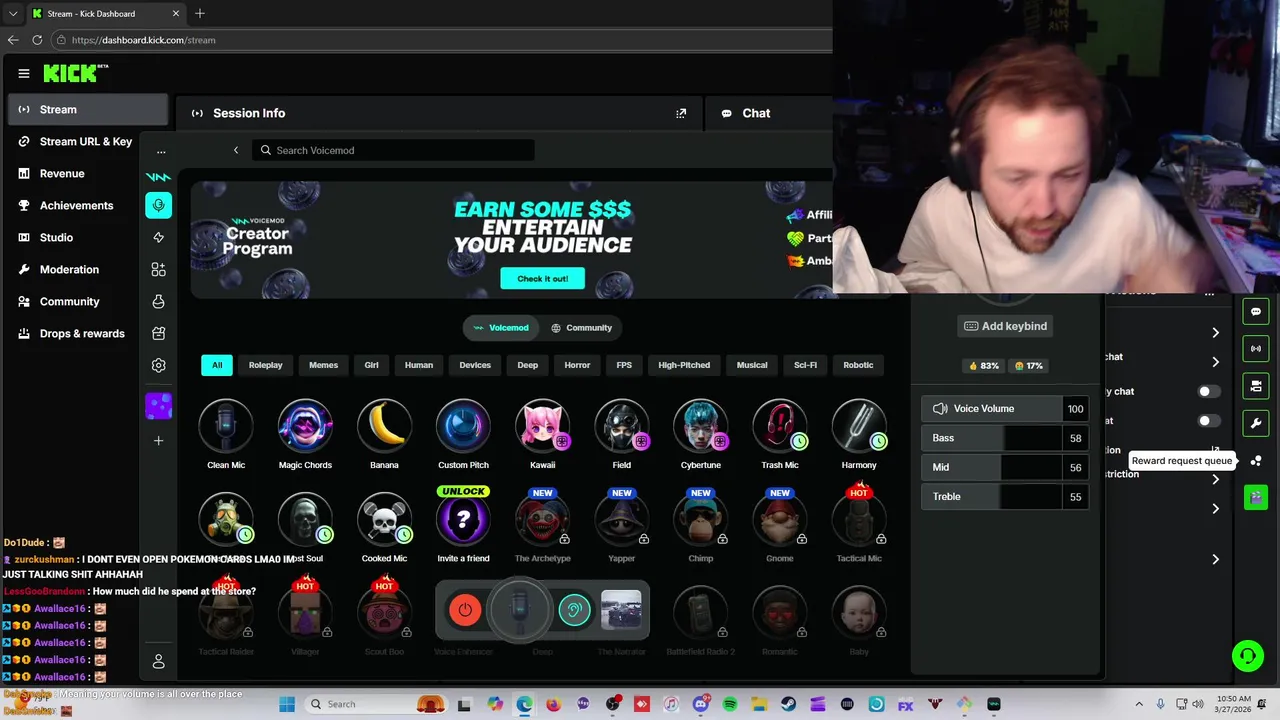This screenshot has width=1280, height=720.
Task: Go back with Voicemod arrow
Action: 236,150
